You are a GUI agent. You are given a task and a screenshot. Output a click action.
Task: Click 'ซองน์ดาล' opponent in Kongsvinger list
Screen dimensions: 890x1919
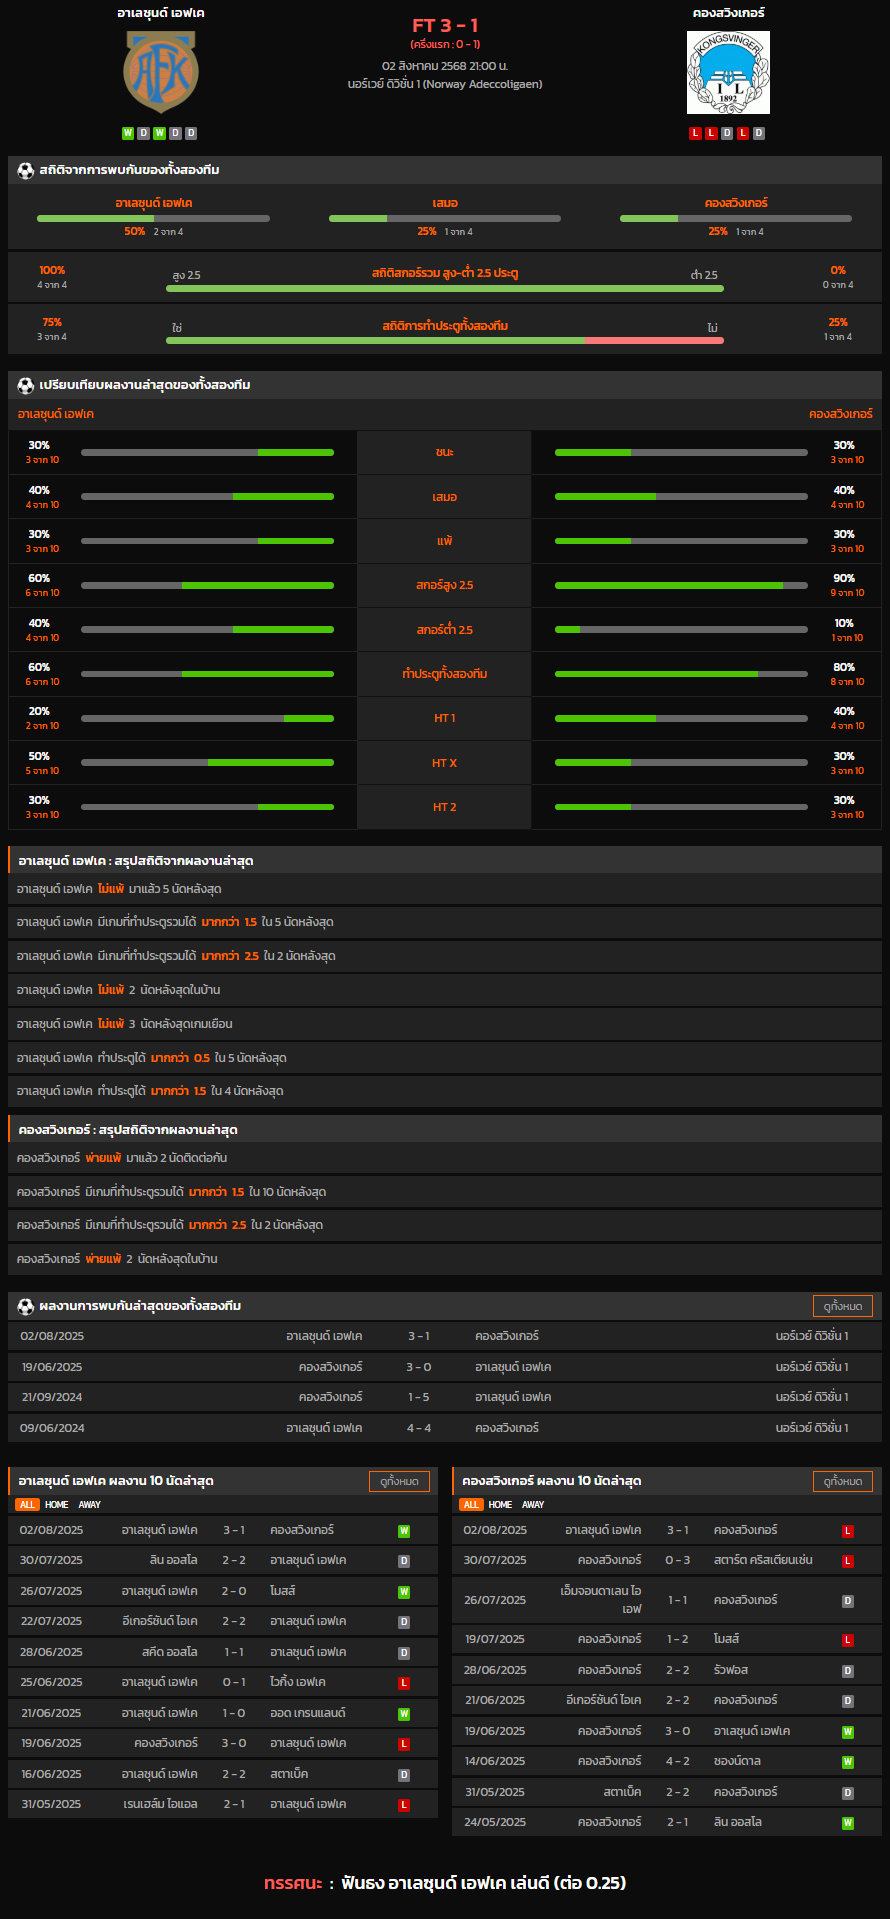click(x=737, y=1761)
